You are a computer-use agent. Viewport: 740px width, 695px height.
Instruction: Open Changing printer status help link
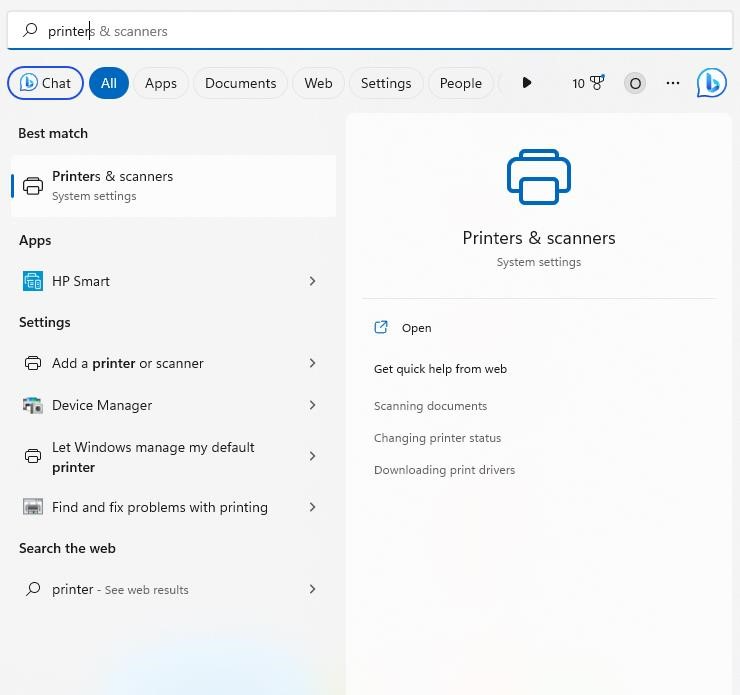(437, 438)
